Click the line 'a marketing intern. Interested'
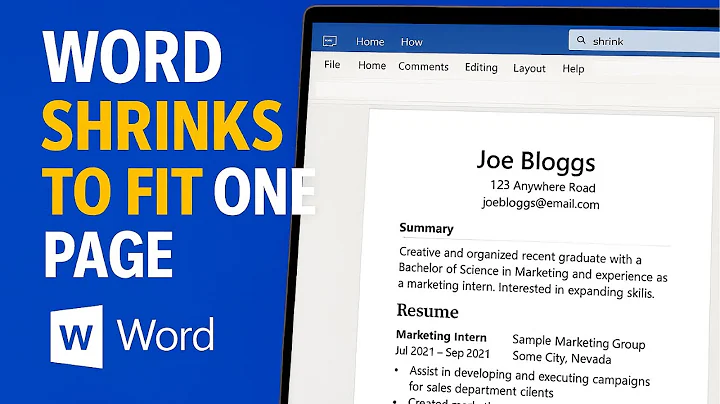The width and height of the screenshot is (720, 404). (x=526, y=289)
